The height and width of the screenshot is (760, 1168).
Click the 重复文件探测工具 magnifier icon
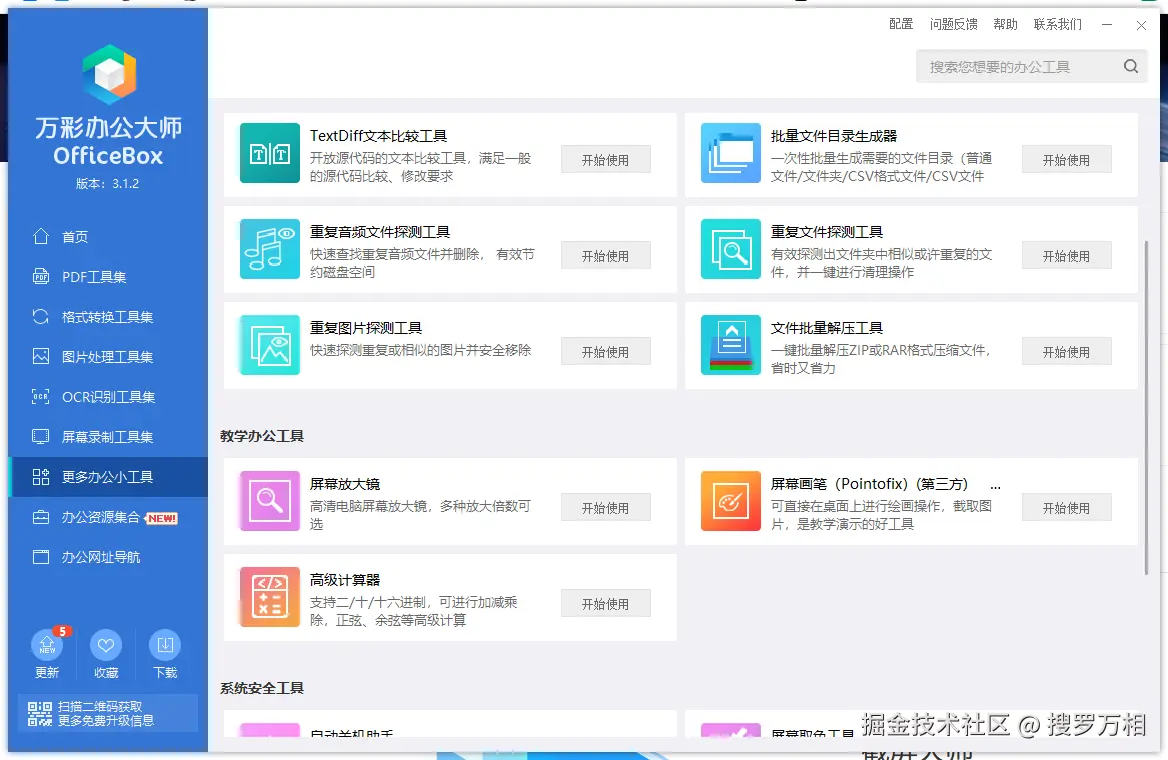731,249
